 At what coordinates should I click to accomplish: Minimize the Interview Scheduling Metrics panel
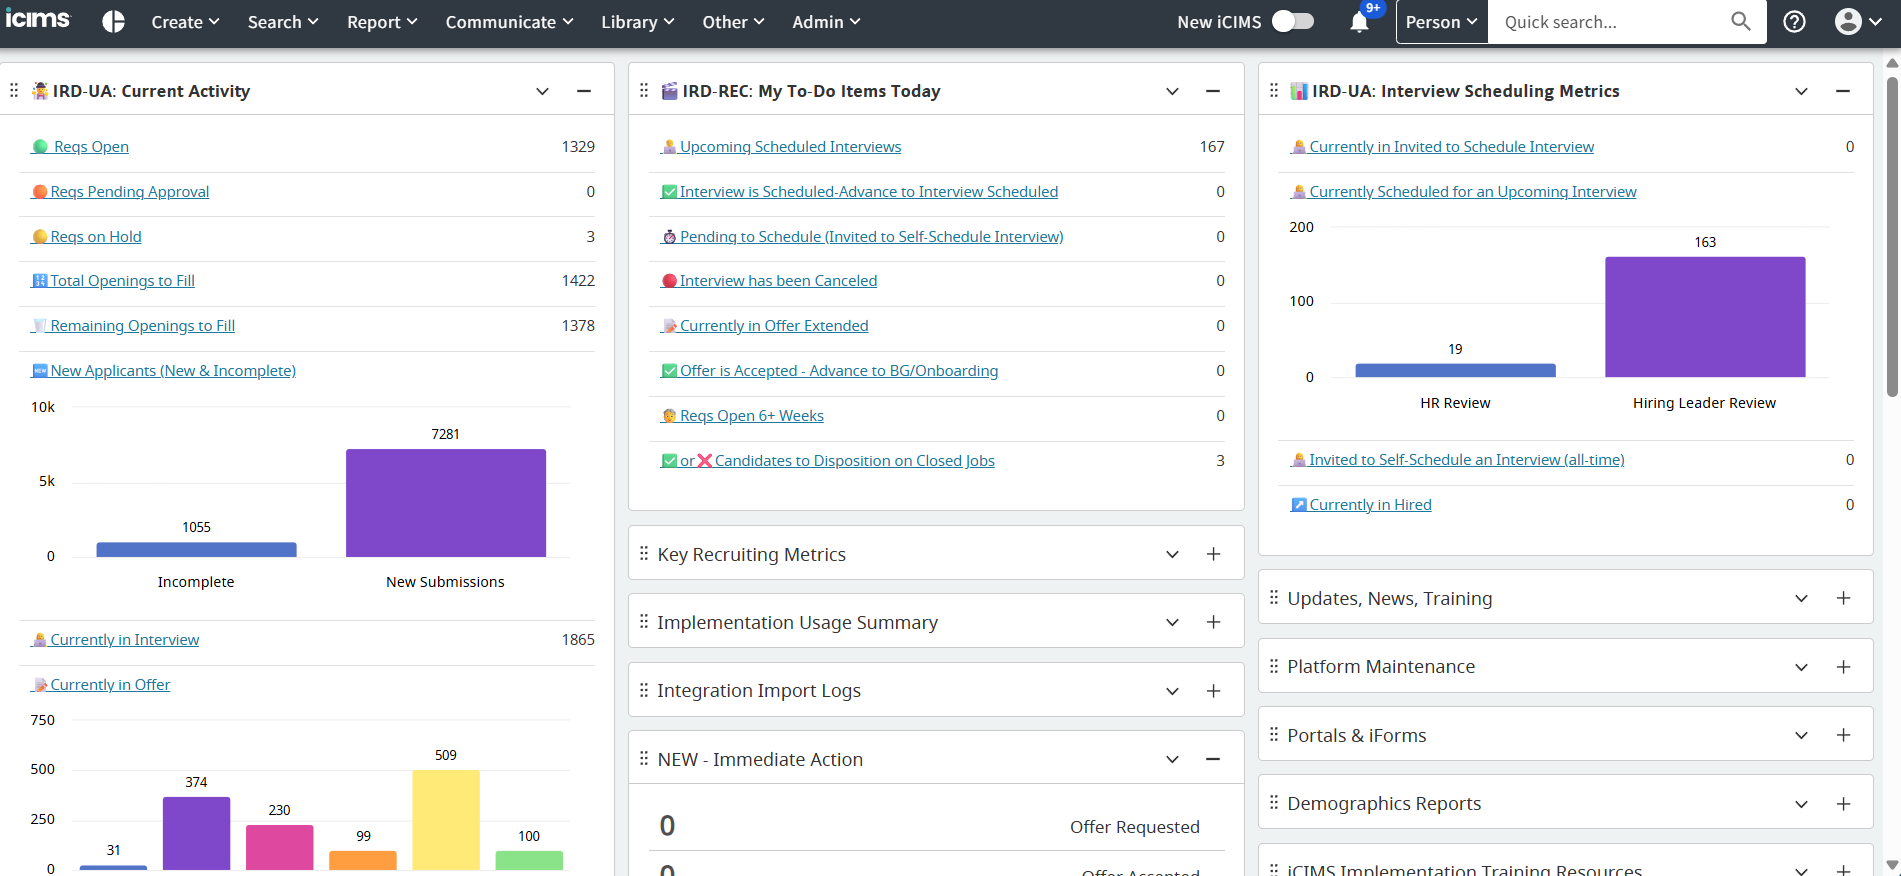1843,91
